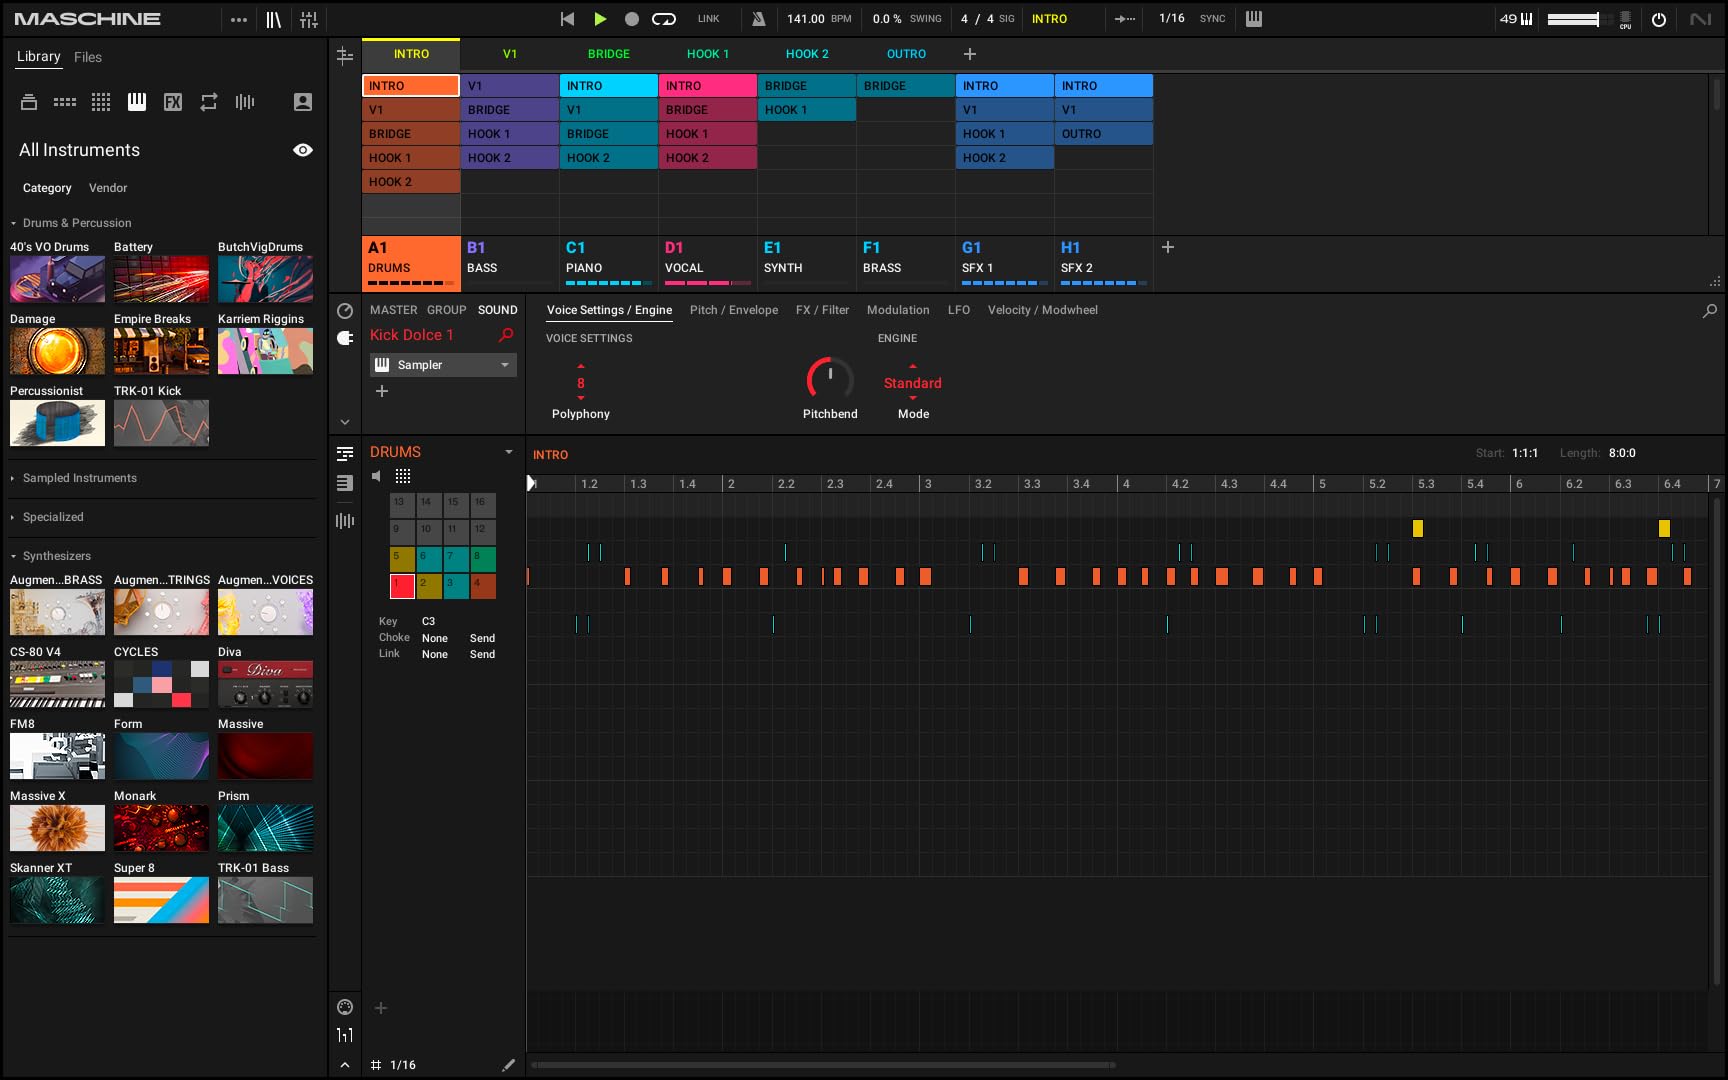
Task: Select the FX filter icon in Library
Action: (x=172, y=101)
